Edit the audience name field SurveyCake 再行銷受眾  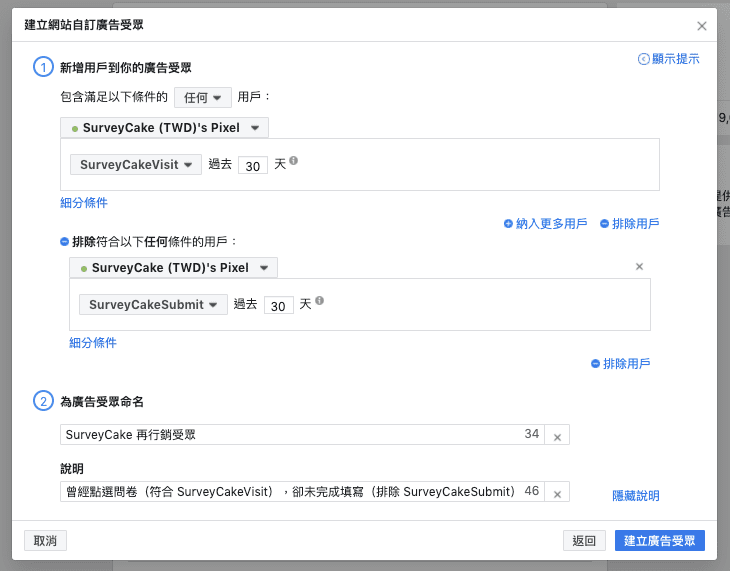point(302,435)
